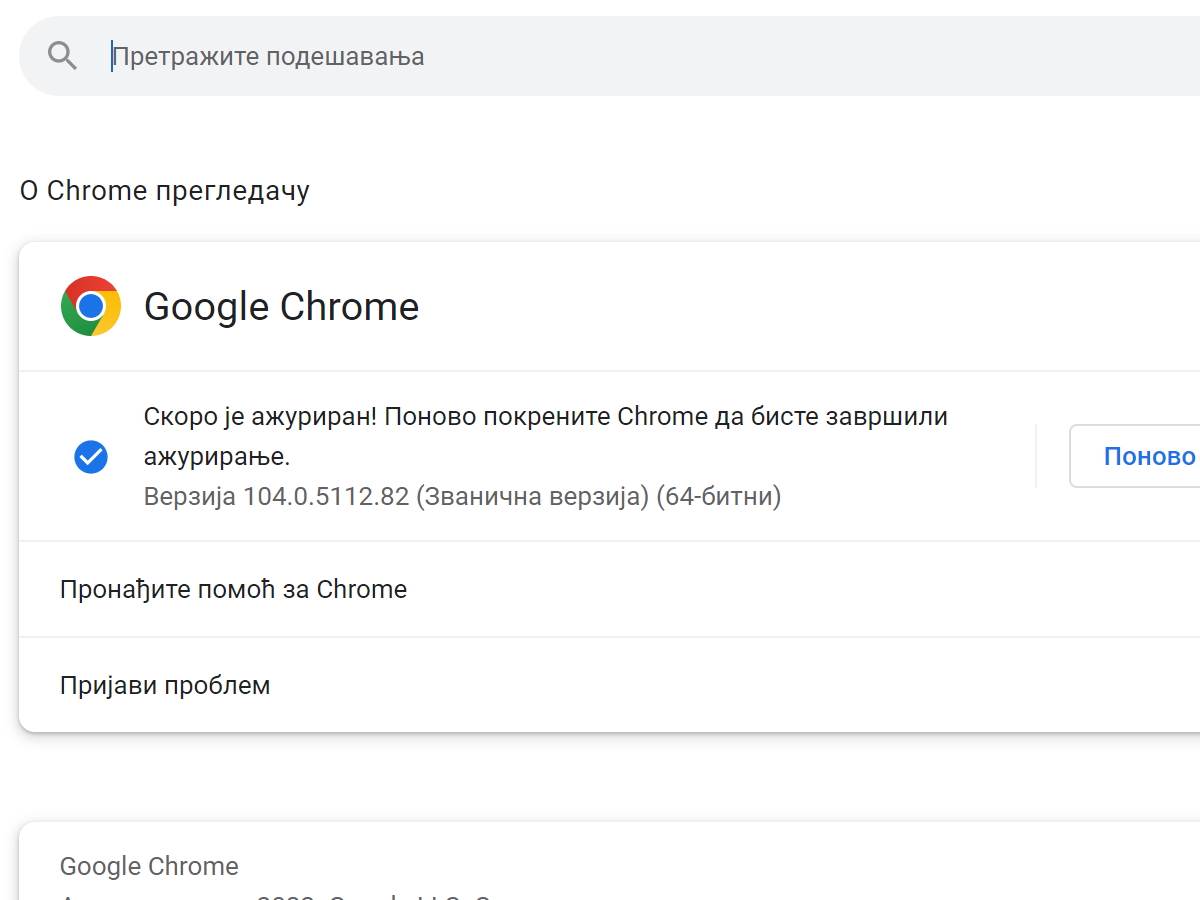Select the search icon in the settings search bar
This screenshot has width=1200, height=900.
click(x=62, y=56)
